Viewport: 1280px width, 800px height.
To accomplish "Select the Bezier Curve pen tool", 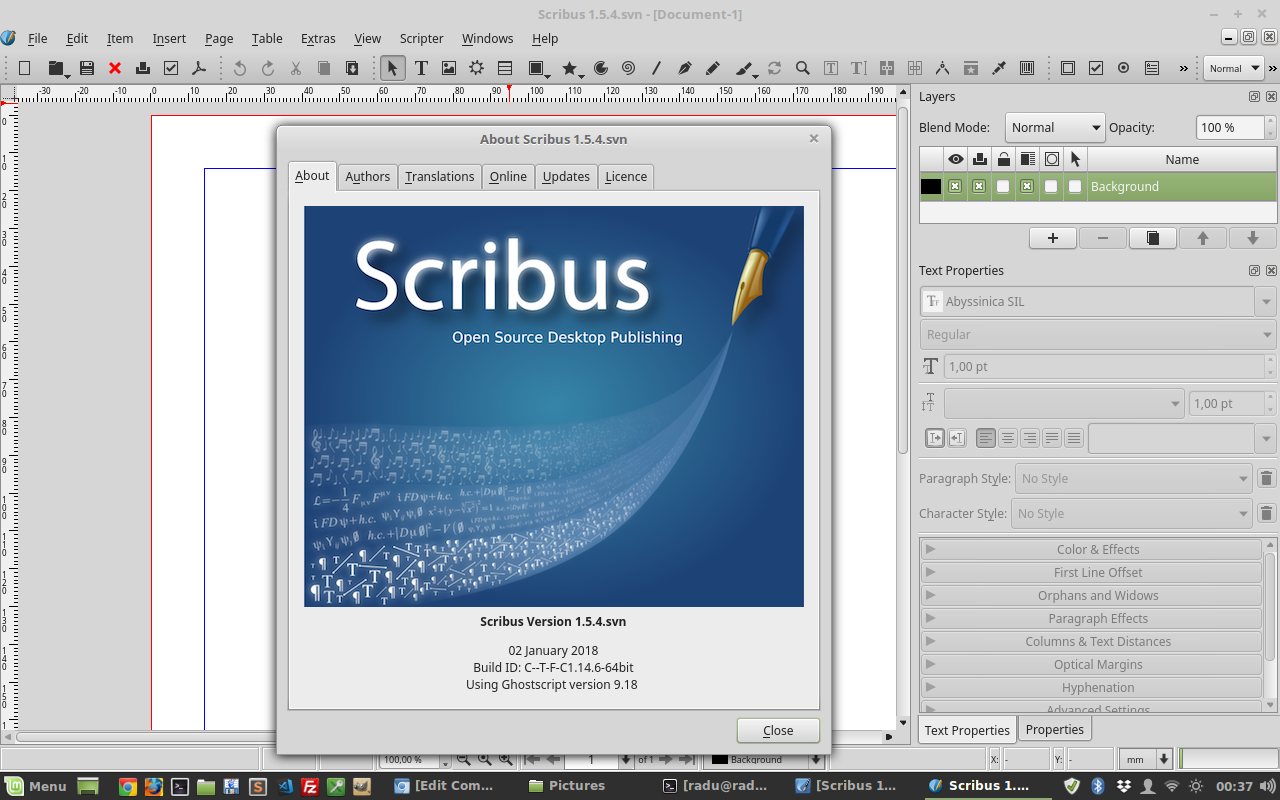I will pos(684,68).
